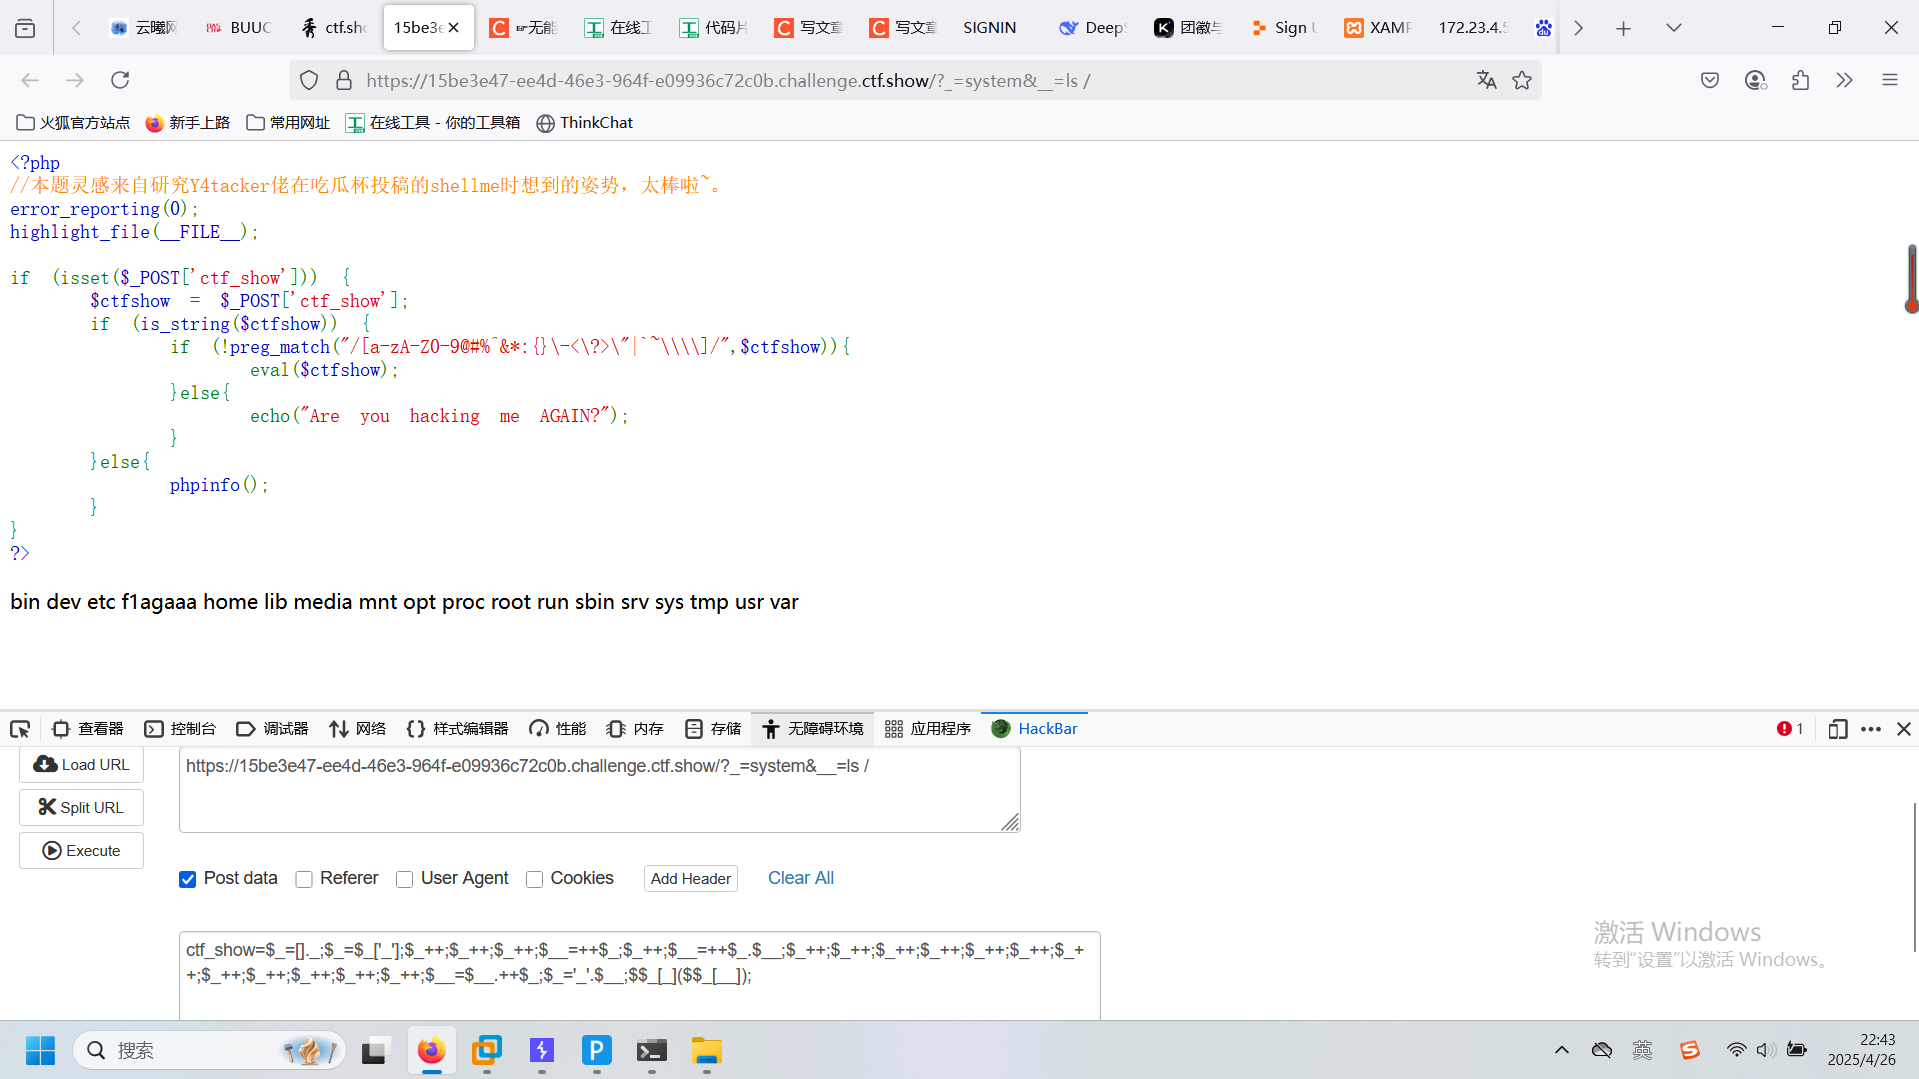The image size is (1919, 1079).
Task: Switch to the SIGNIN tab
Action: [990, 28]
